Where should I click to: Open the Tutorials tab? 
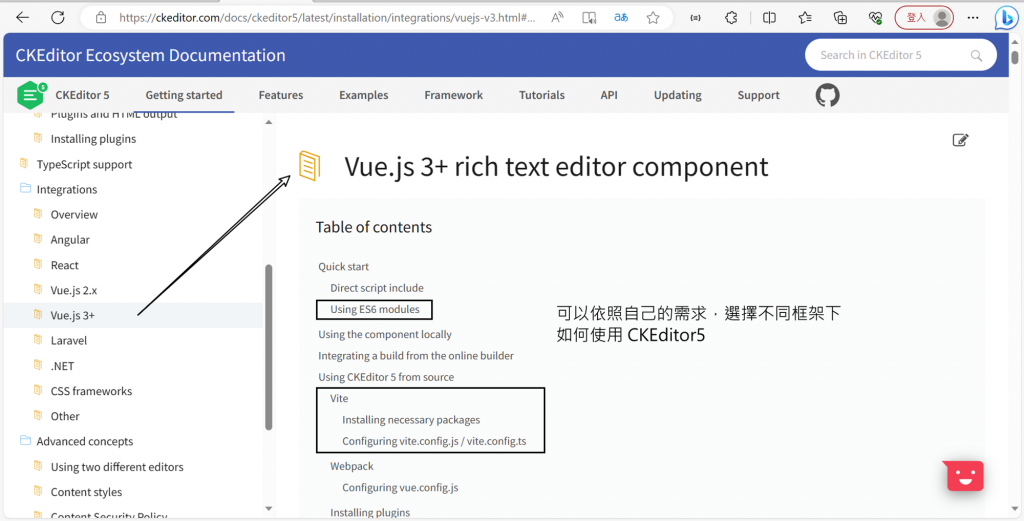tap(542, 95)
